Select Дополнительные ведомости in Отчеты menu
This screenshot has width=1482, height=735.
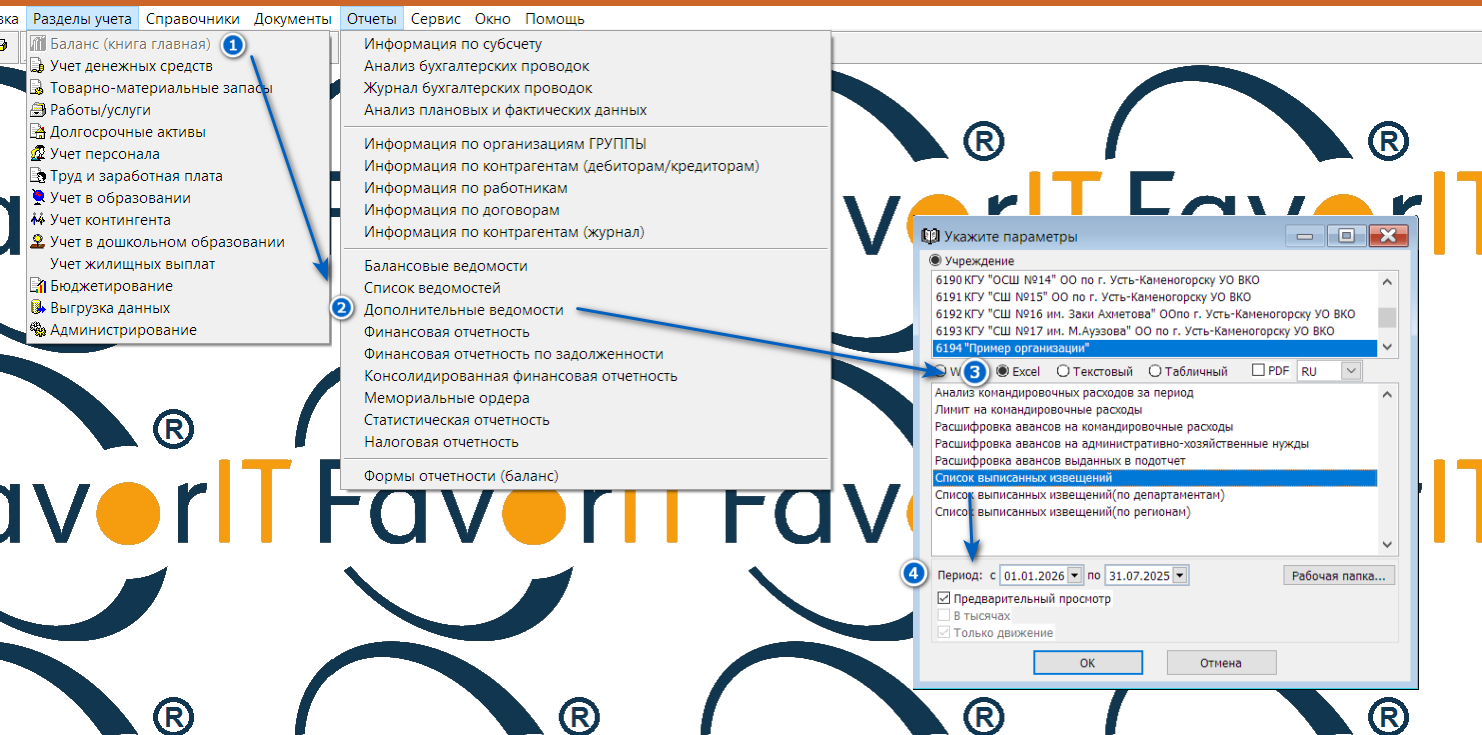[463, 310]
